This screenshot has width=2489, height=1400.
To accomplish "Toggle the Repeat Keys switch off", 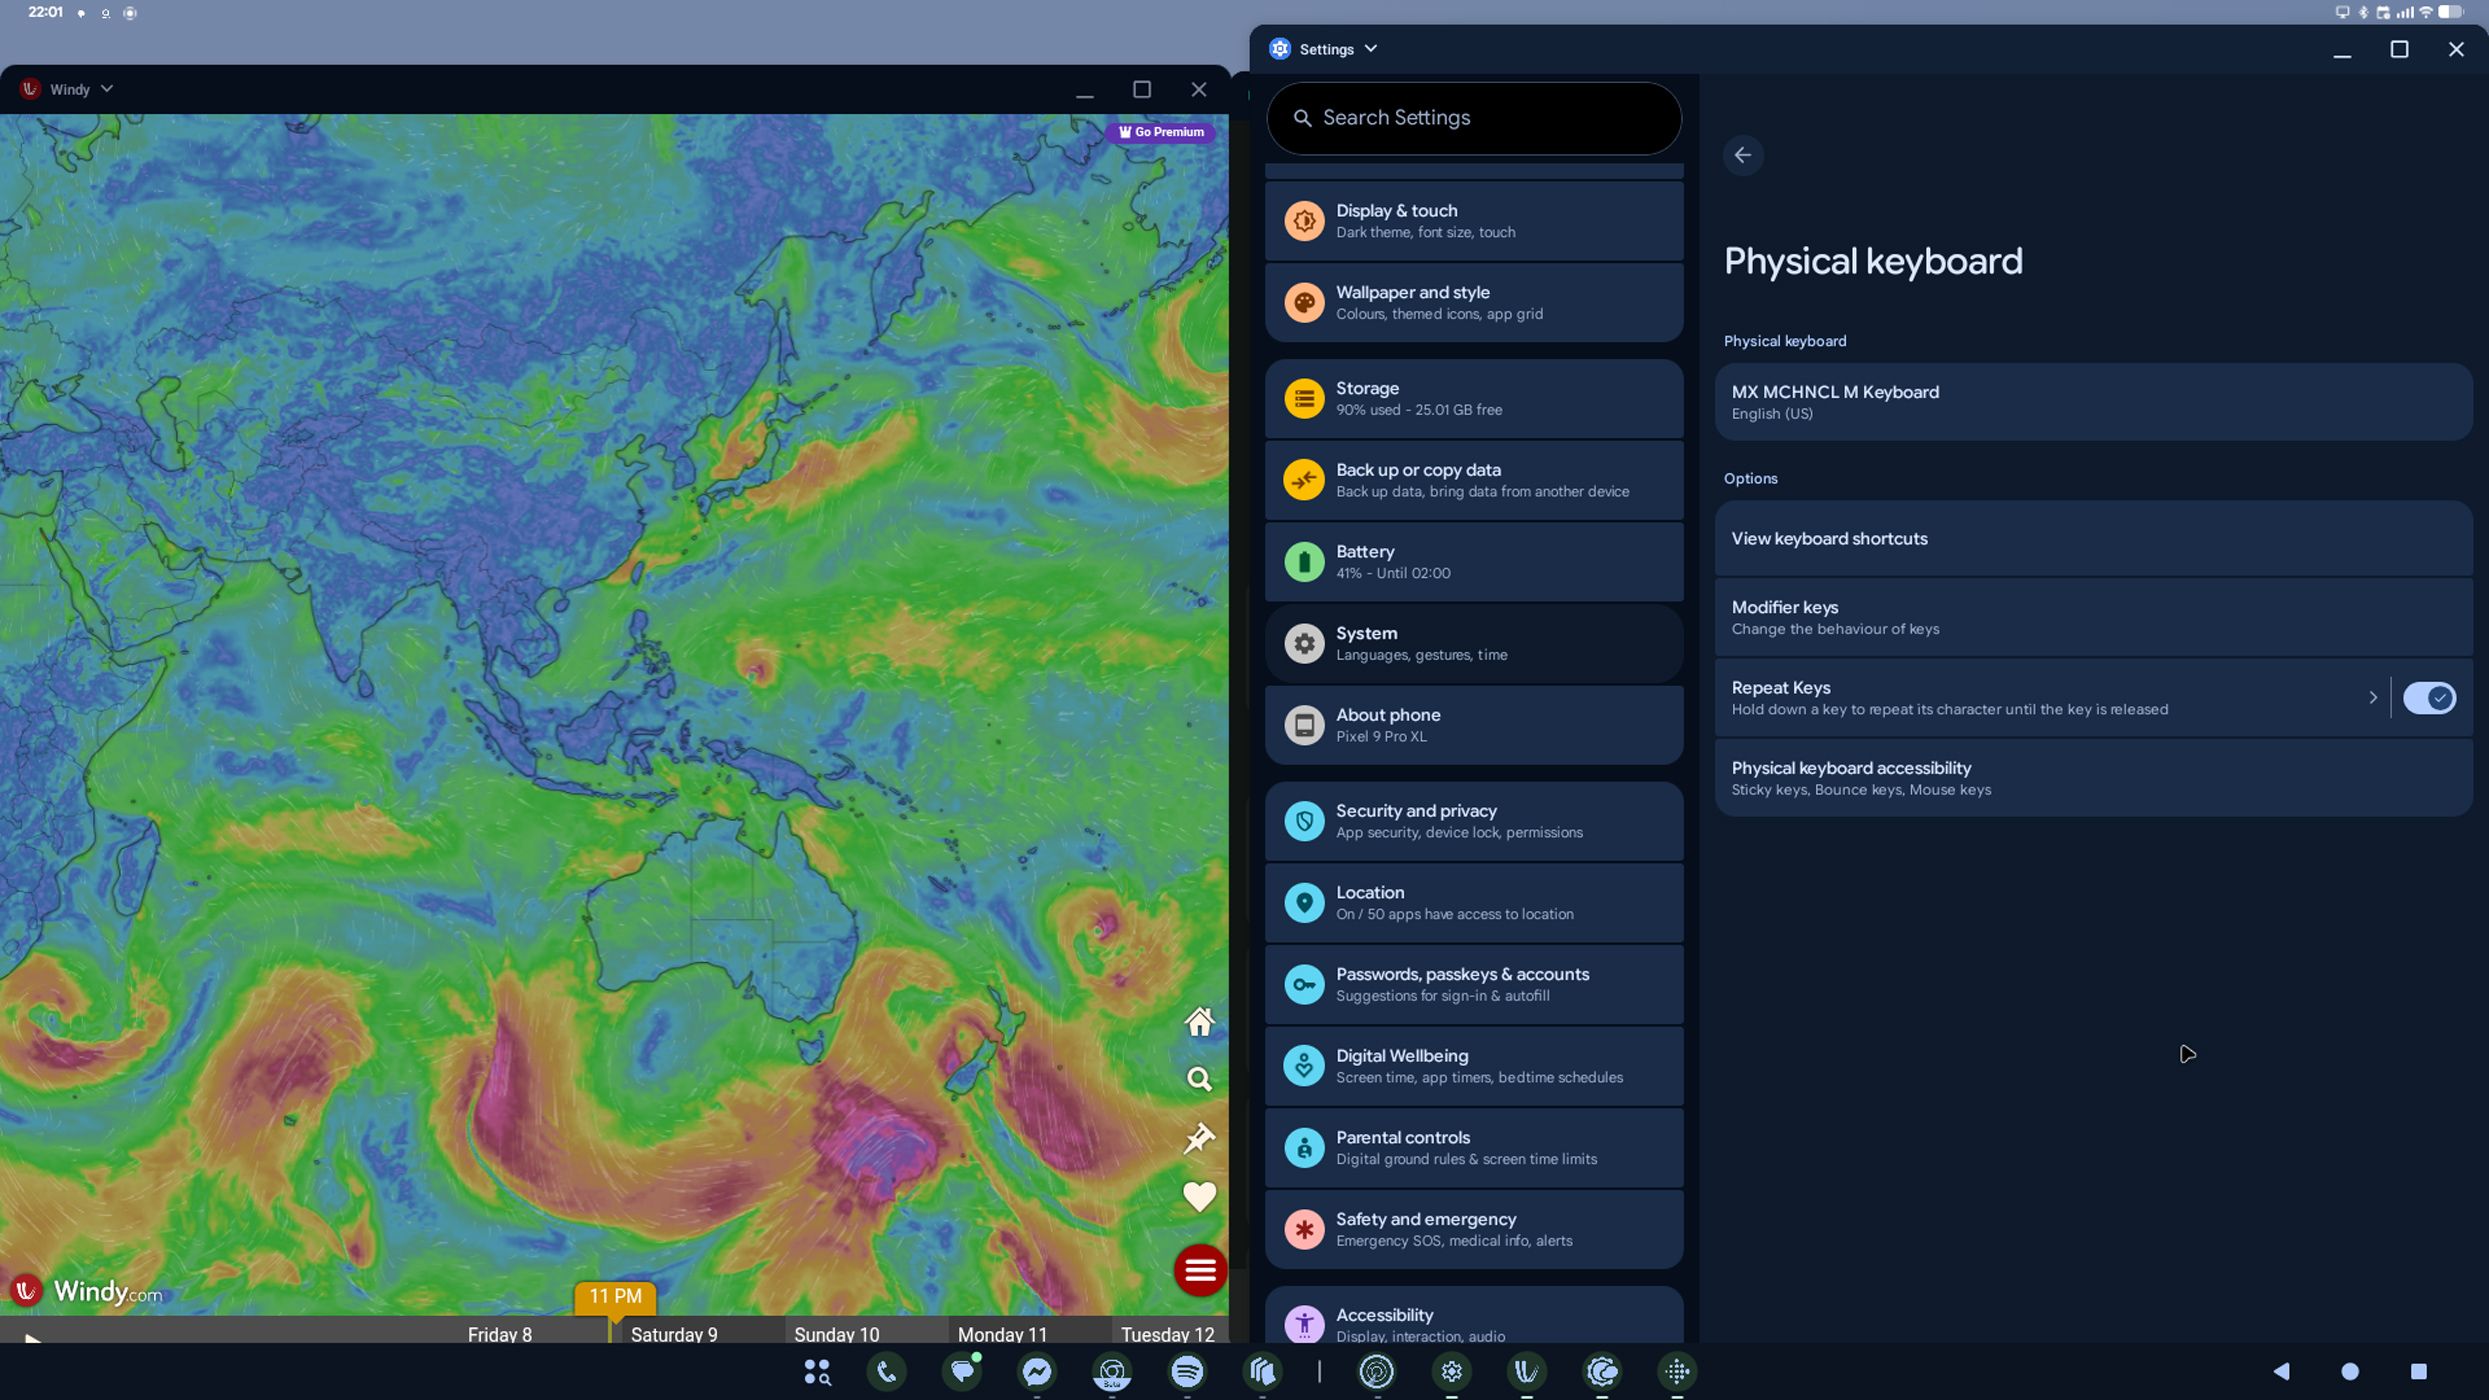I will (x=2429, y=698).
